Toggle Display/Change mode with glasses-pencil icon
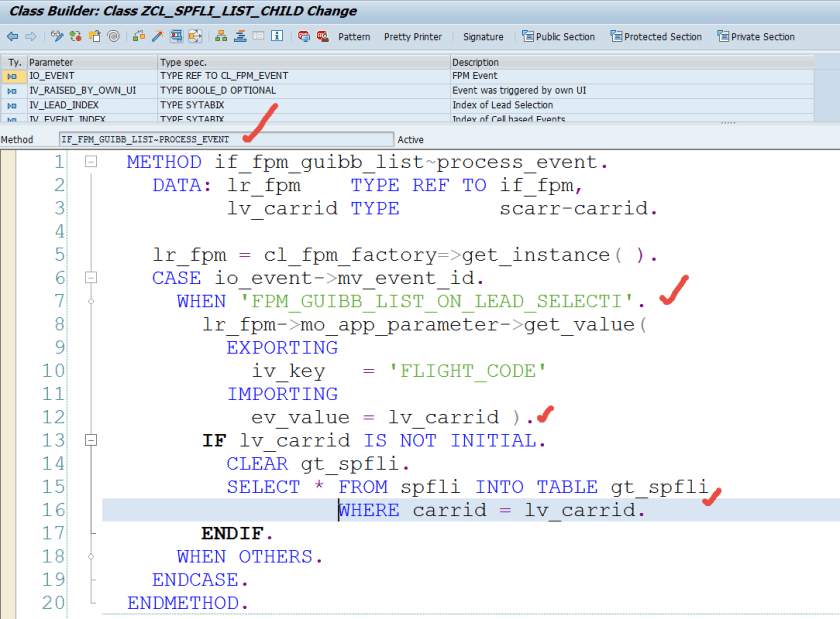Screen dimensions: 840x619 (57, 36)
